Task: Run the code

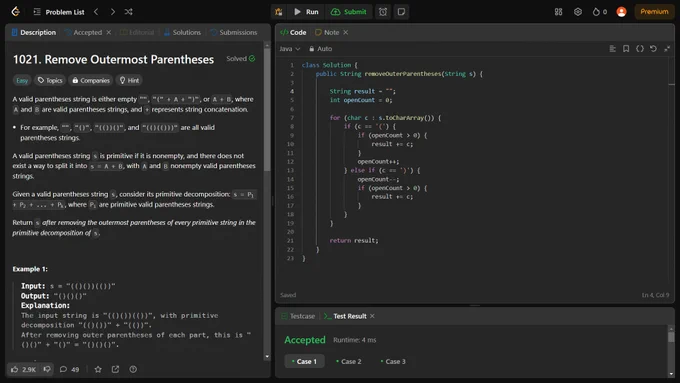Action: (x=306, y=12)
